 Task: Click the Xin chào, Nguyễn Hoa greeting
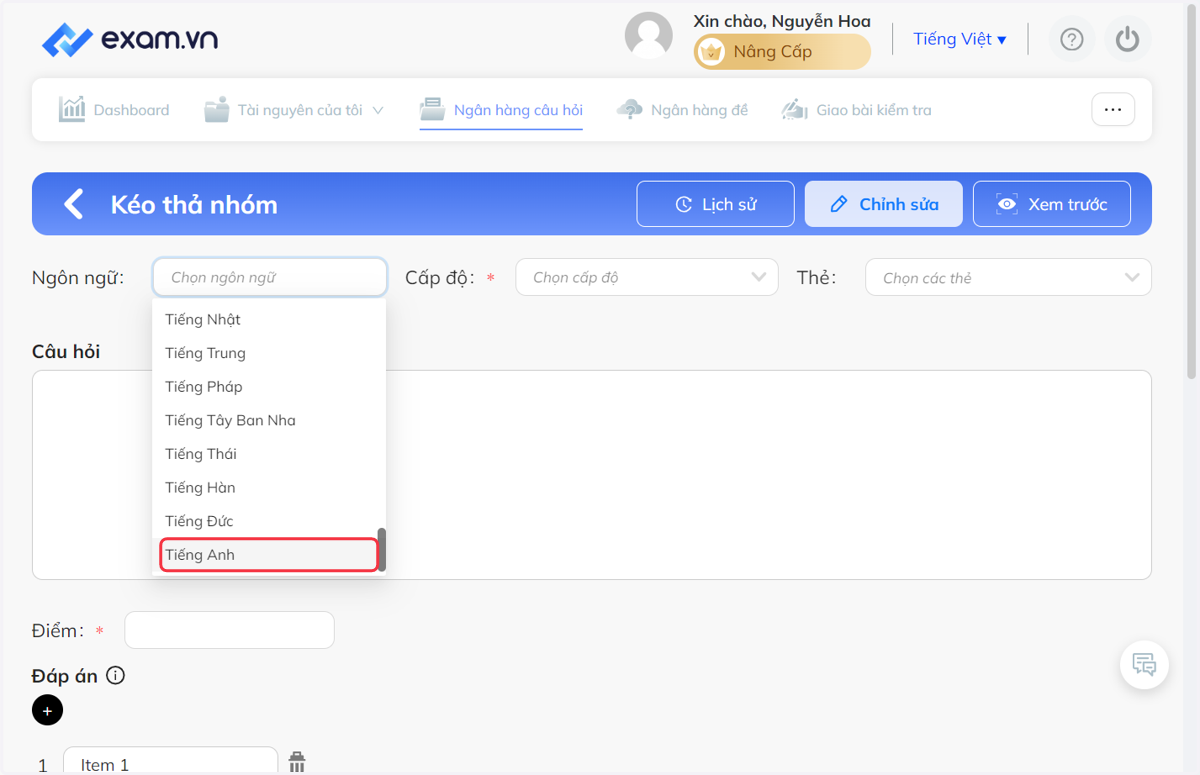point(782,21)
